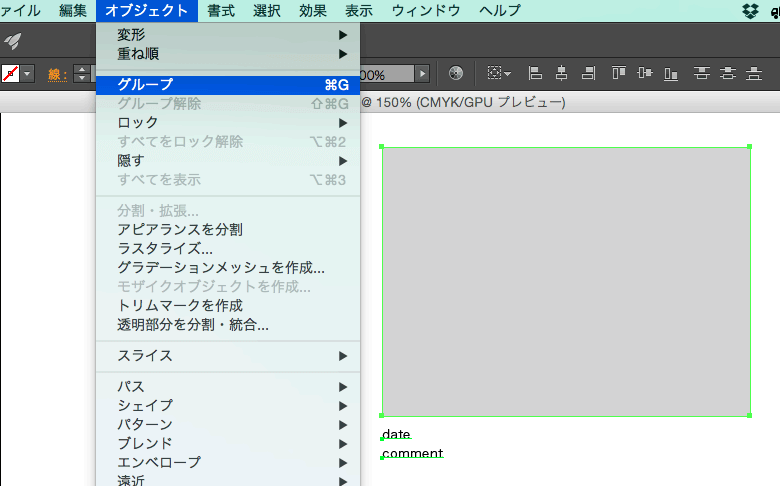Image resolution: width=780 pixels, height=486 pixels.
Task: Click the orange 線 stroke label
Action: point(58,75)
